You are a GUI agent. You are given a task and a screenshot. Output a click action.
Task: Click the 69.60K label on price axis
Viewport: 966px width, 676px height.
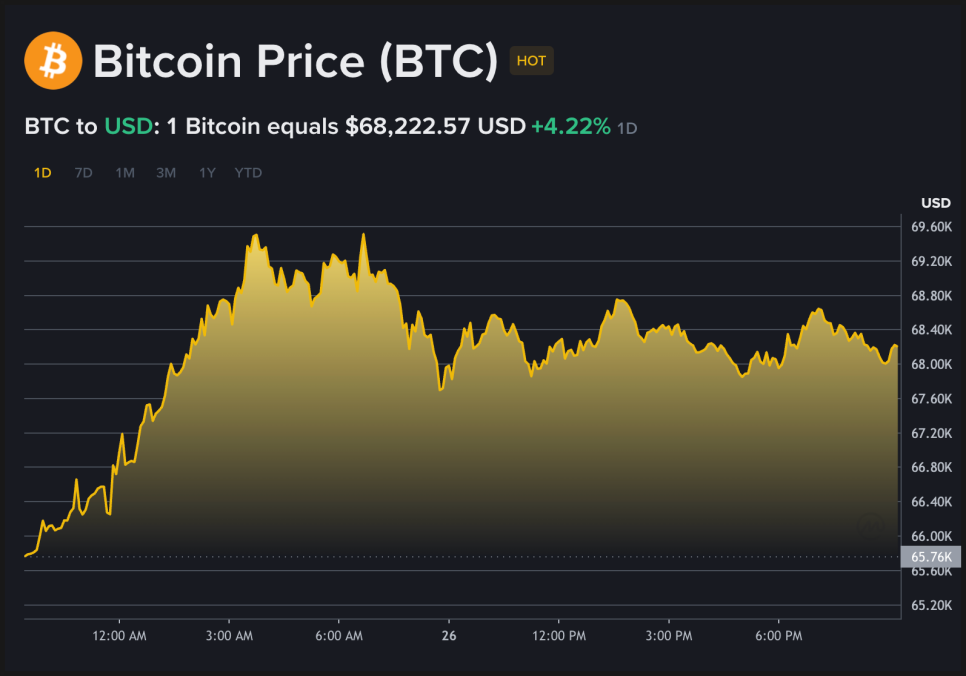pos(930,227)
